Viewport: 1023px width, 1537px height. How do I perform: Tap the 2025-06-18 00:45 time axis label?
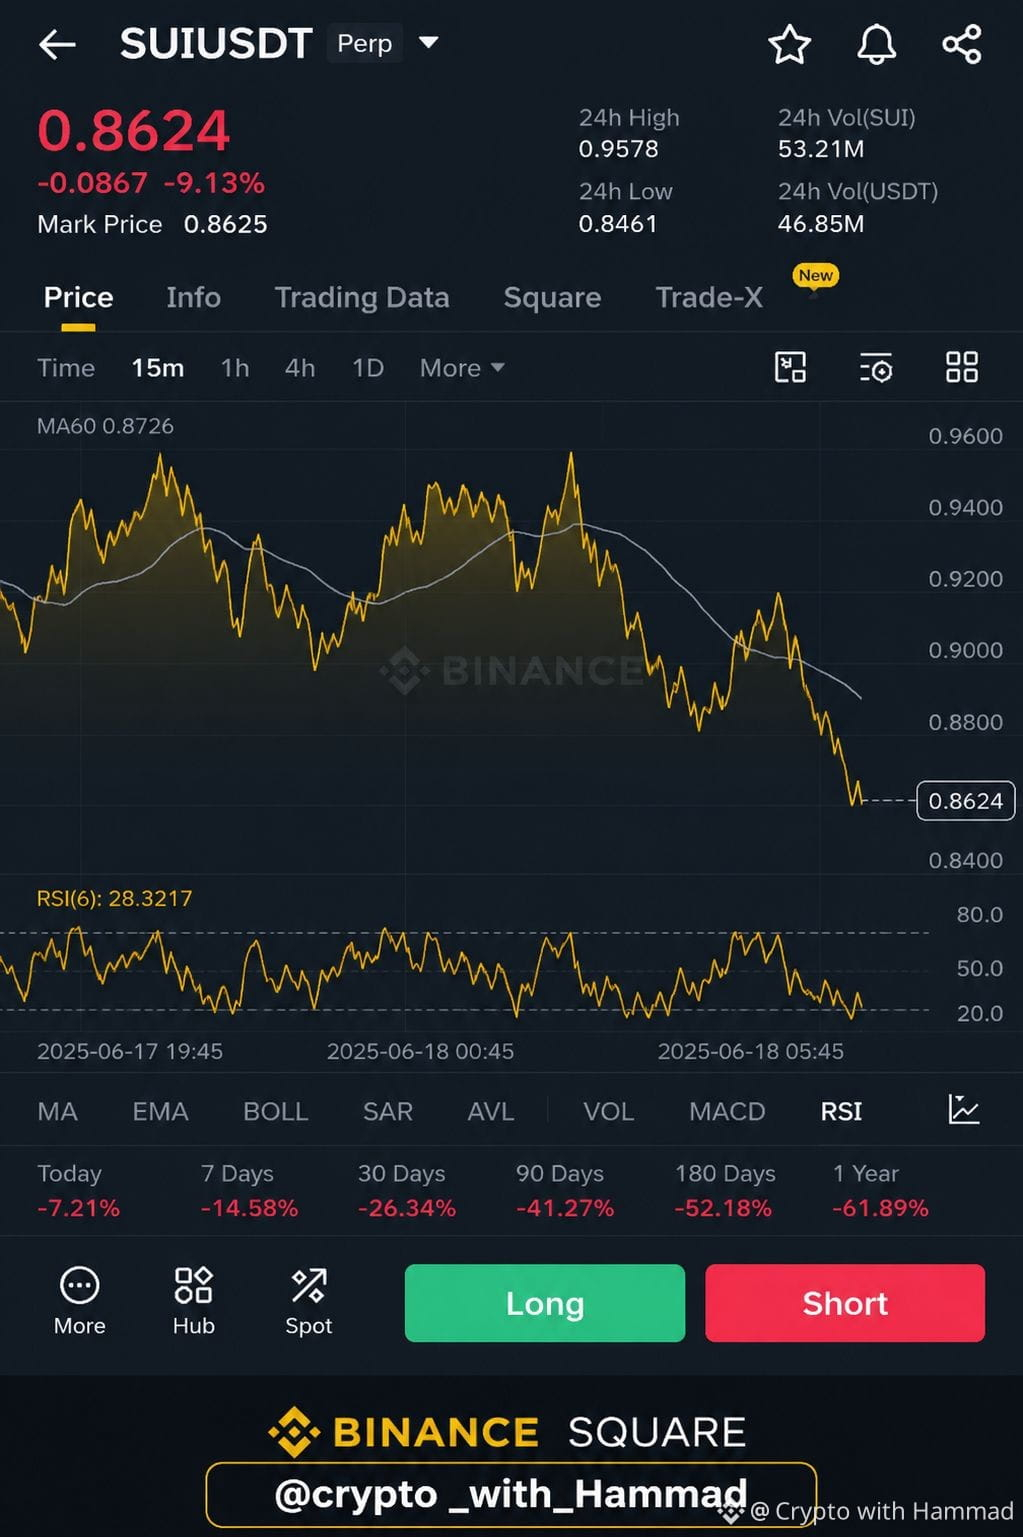point(420,1051)
